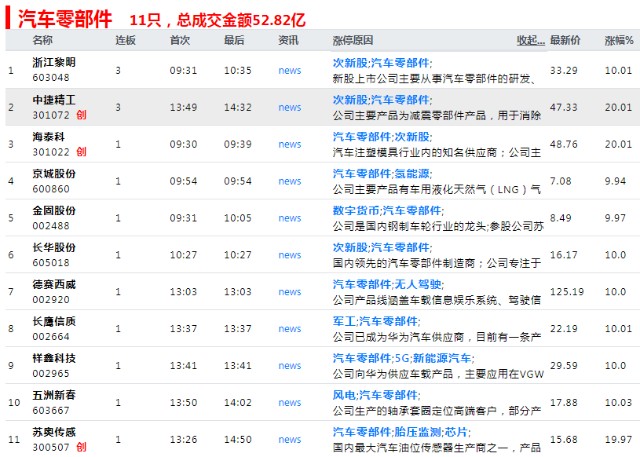The width and height of the screenshot is (640, 457).
Task: Click stock code 603667
Action: (x=51, y=410)
